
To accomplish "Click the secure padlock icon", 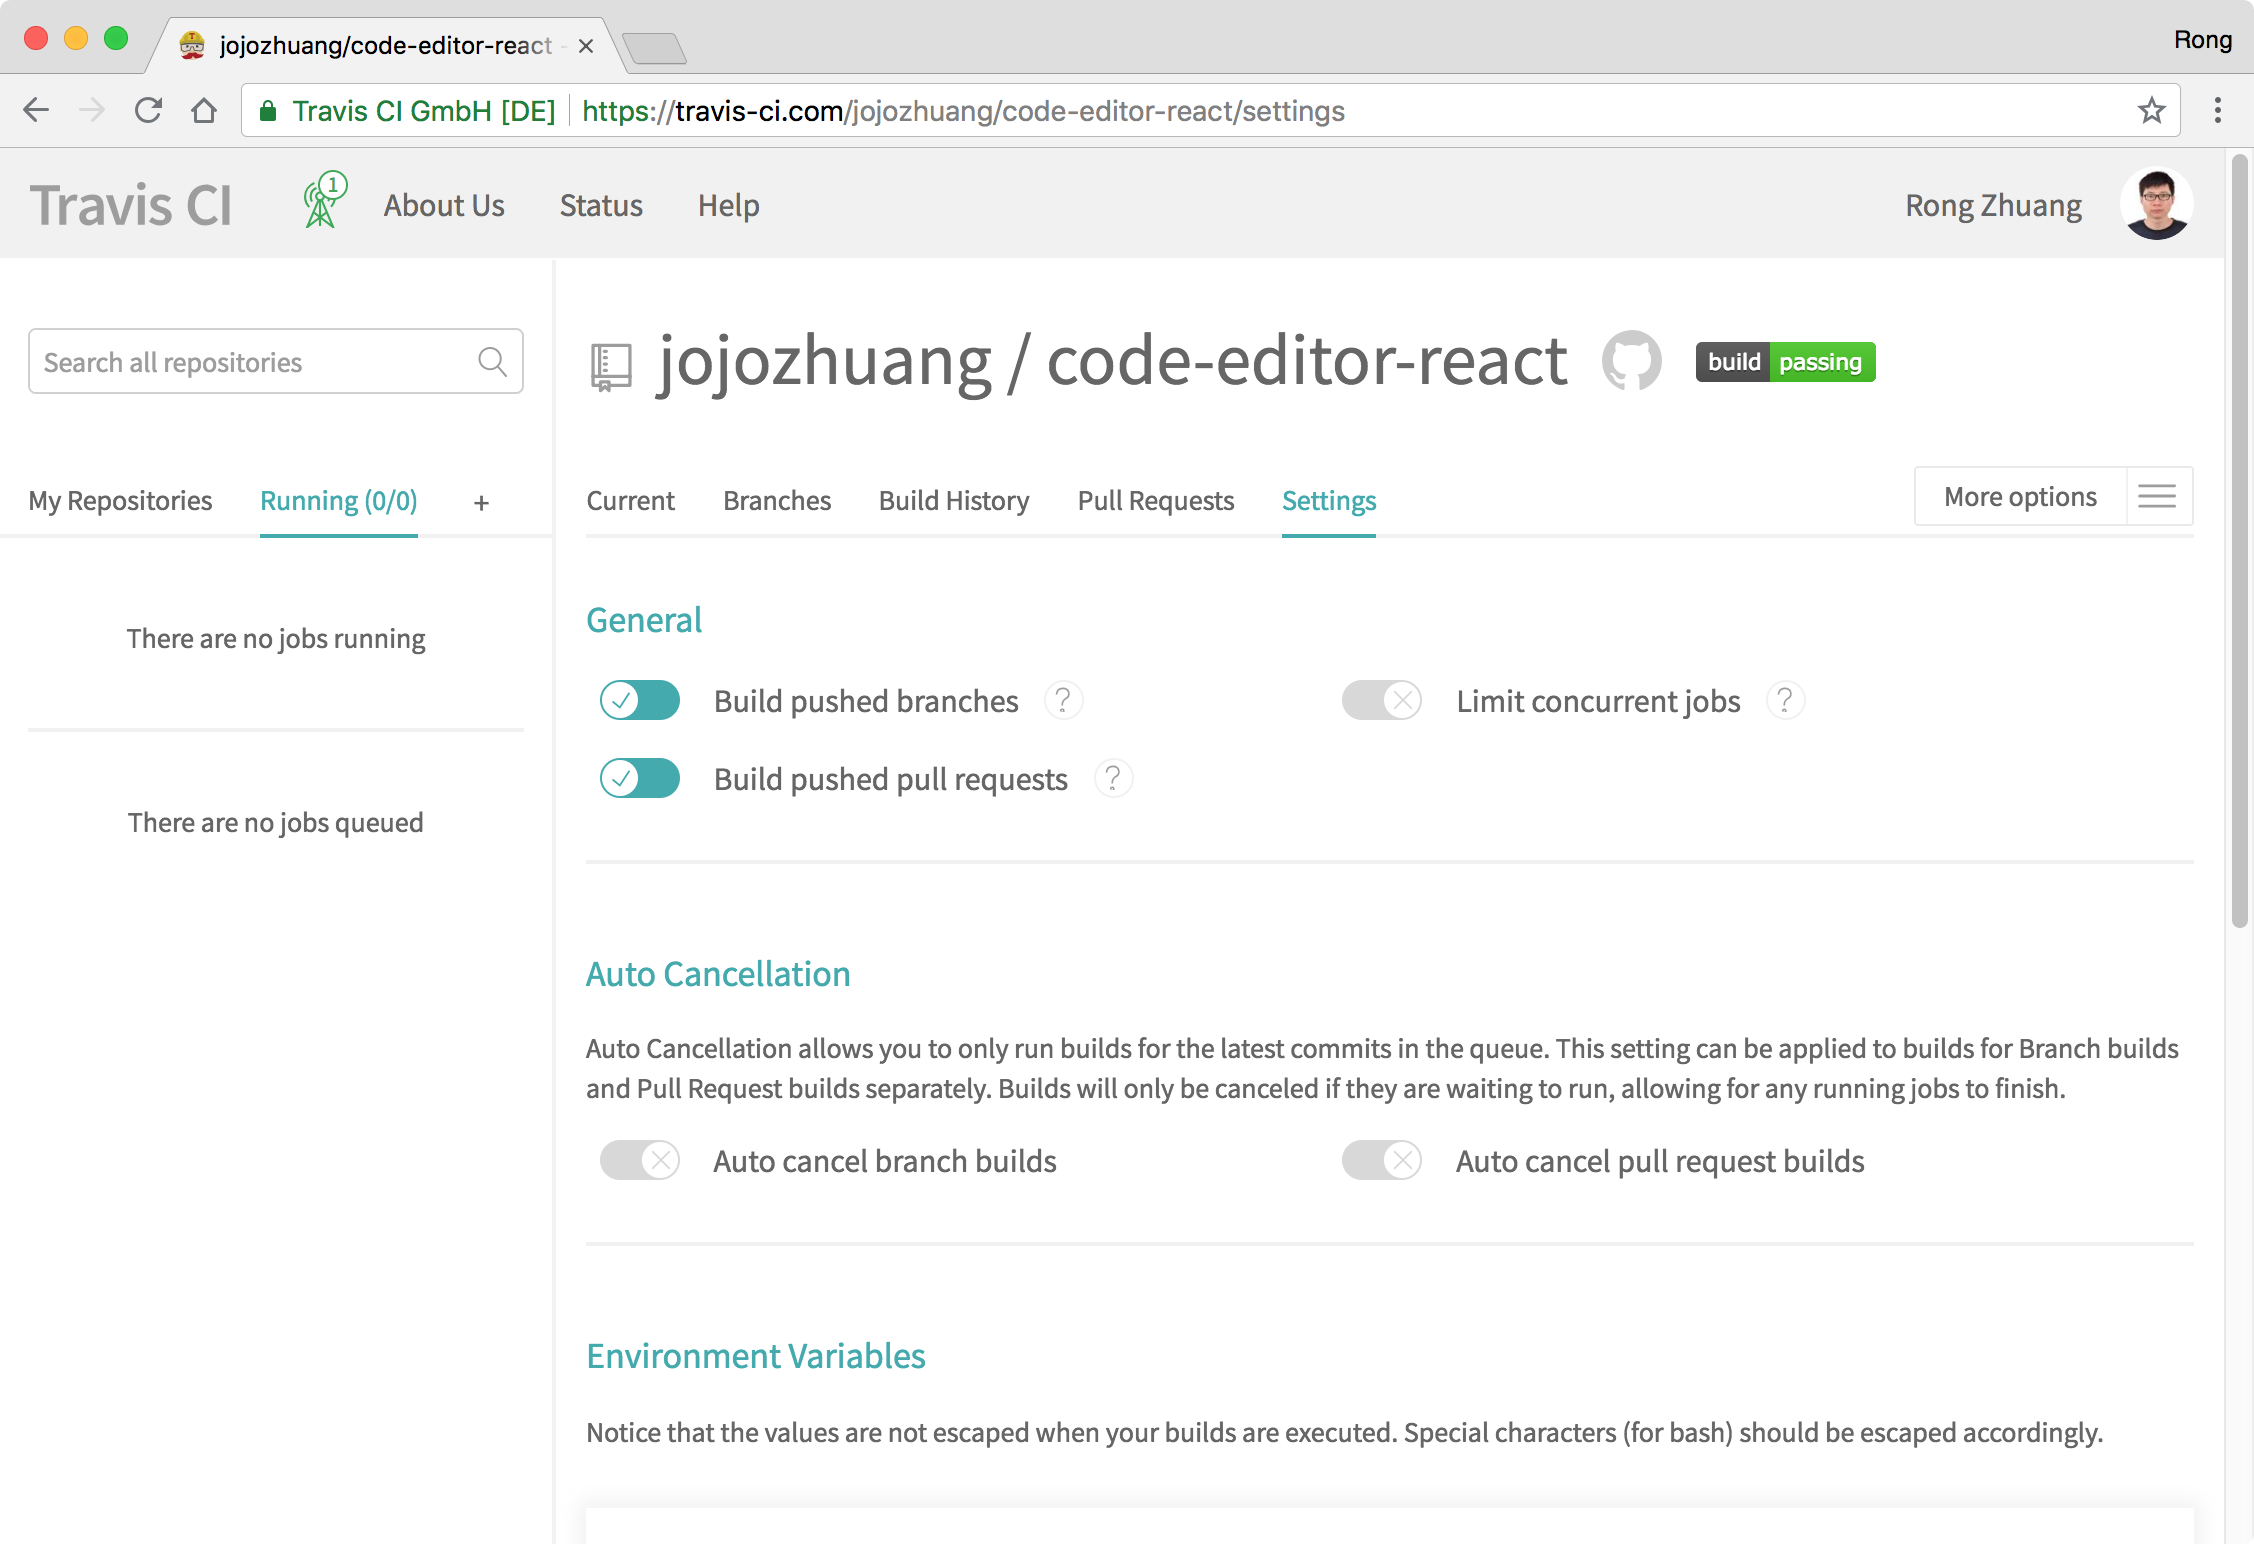I will tap(268, 111).
